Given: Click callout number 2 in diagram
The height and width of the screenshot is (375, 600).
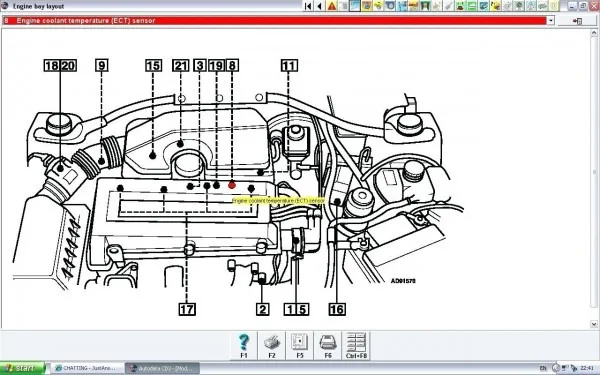Looking at the screenshot, I should click(x=262, y=309).
